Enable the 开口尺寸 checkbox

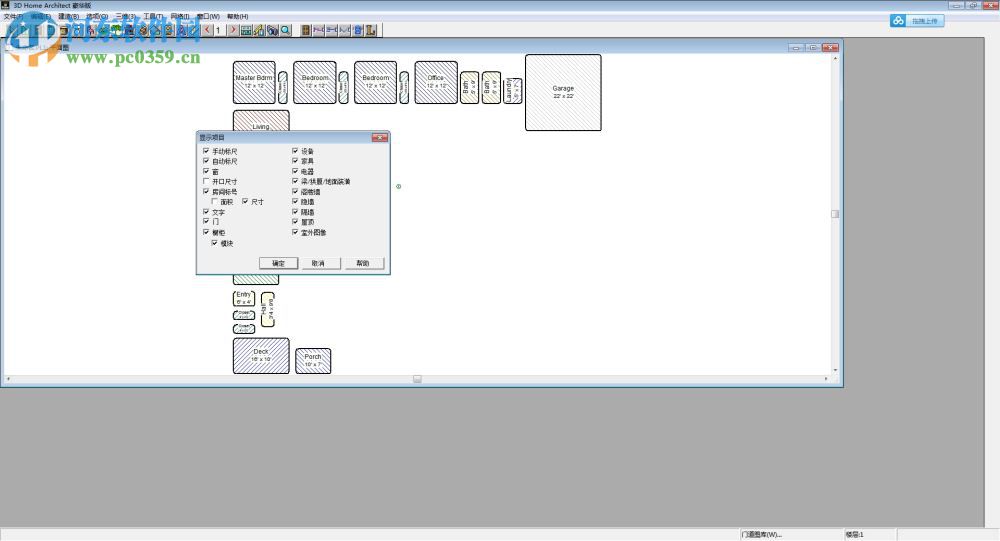point(206,181)
